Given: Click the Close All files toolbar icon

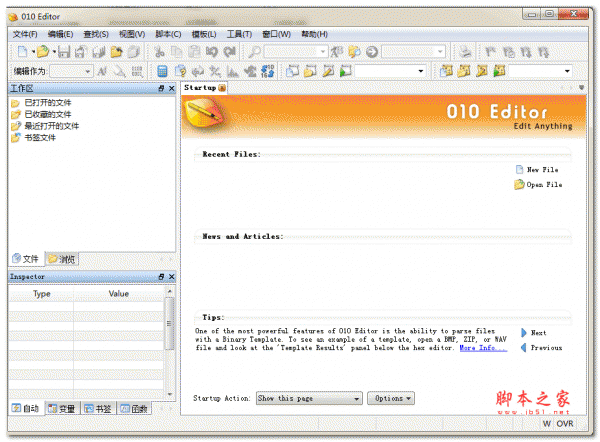Looking at the screenshot, I should tap(134, 52).
